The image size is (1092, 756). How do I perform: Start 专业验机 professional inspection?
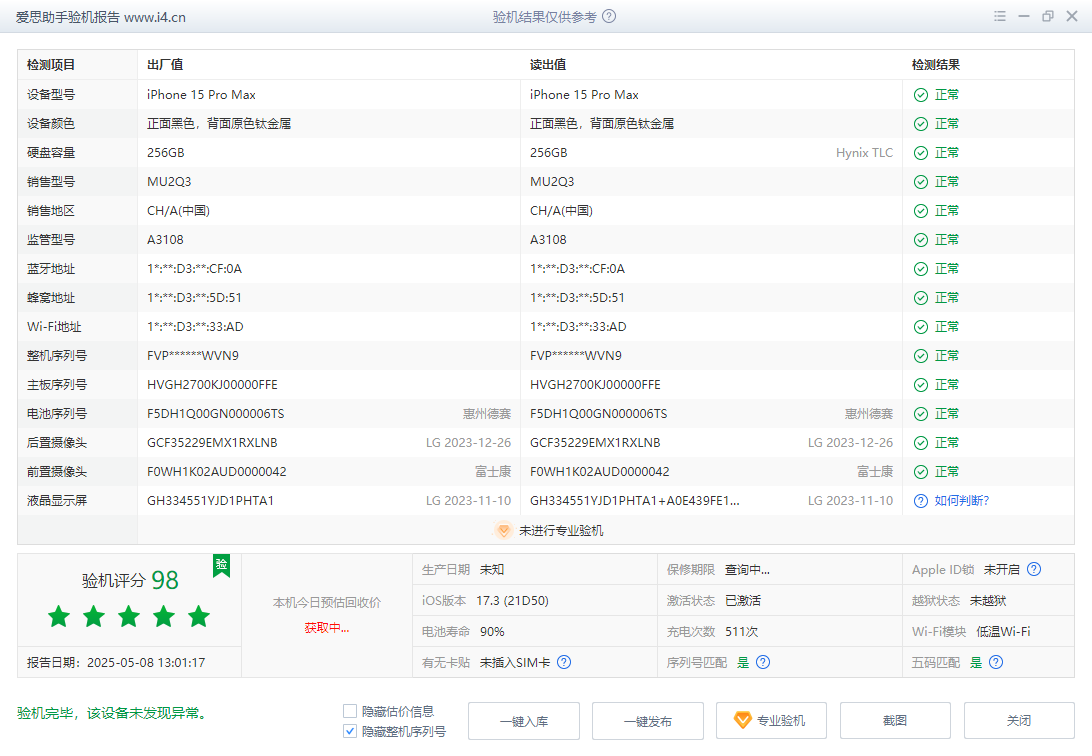pyautogui.click(x=772, y=721)
